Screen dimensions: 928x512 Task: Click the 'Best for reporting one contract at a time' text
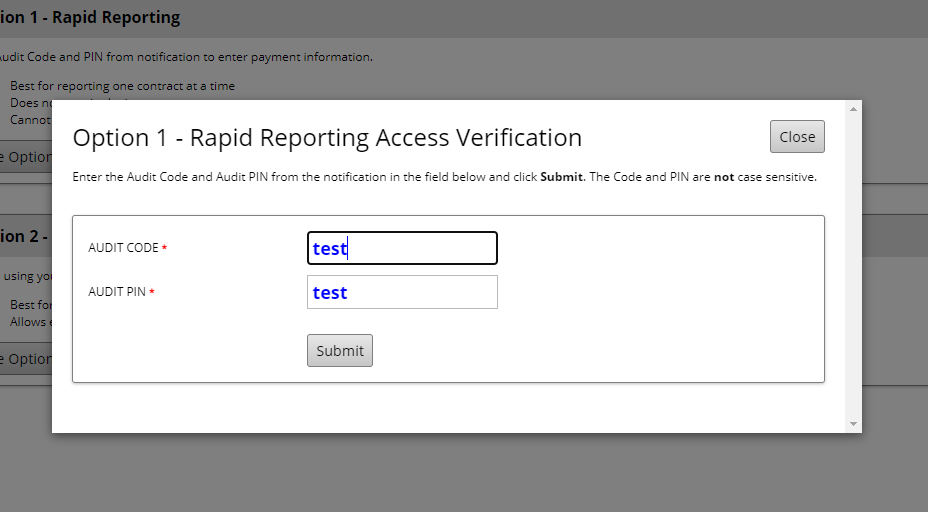pos(123,86)
